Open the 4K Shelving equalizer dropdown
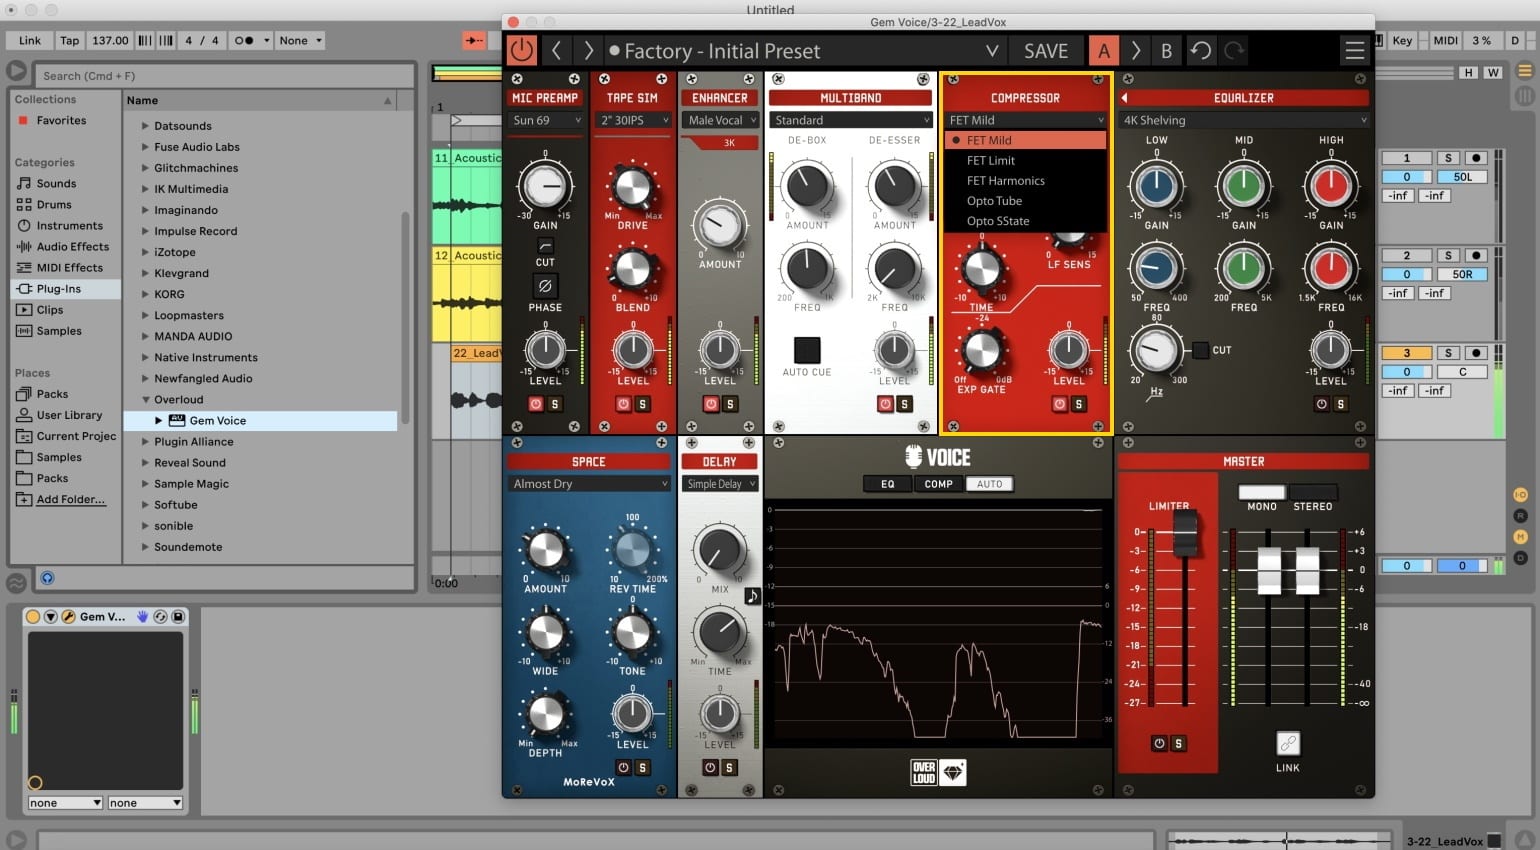This screenshot has height=850, width=1540. point(1243,120)
